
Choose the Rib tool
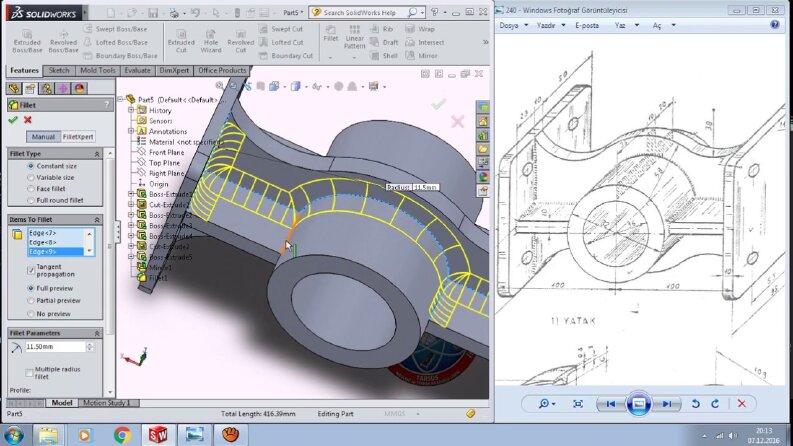point(382,29)
